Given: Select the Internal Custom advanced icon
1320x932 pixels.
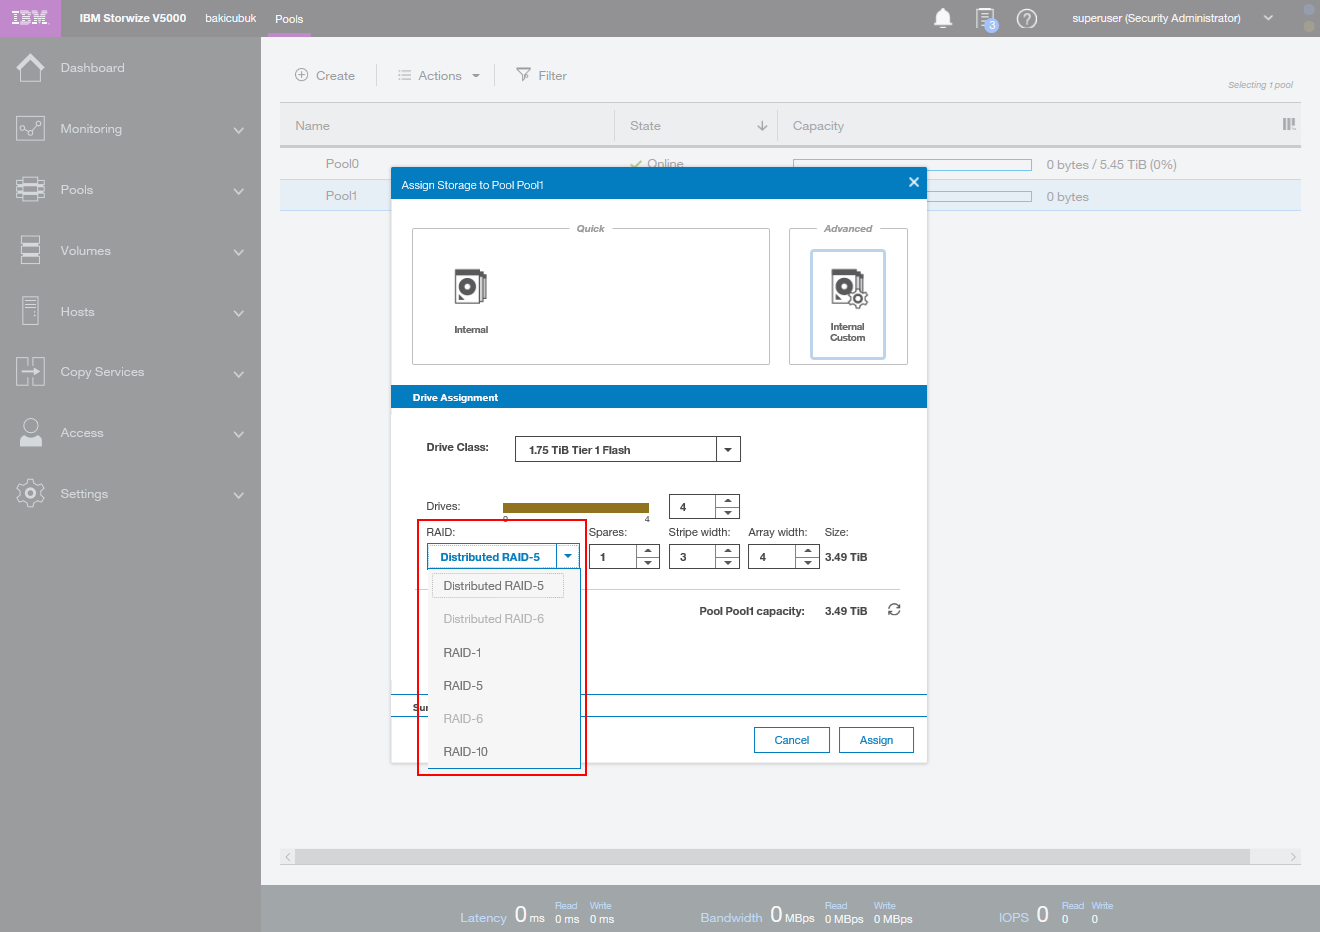Looking at the screenshot, I should 848,304.
